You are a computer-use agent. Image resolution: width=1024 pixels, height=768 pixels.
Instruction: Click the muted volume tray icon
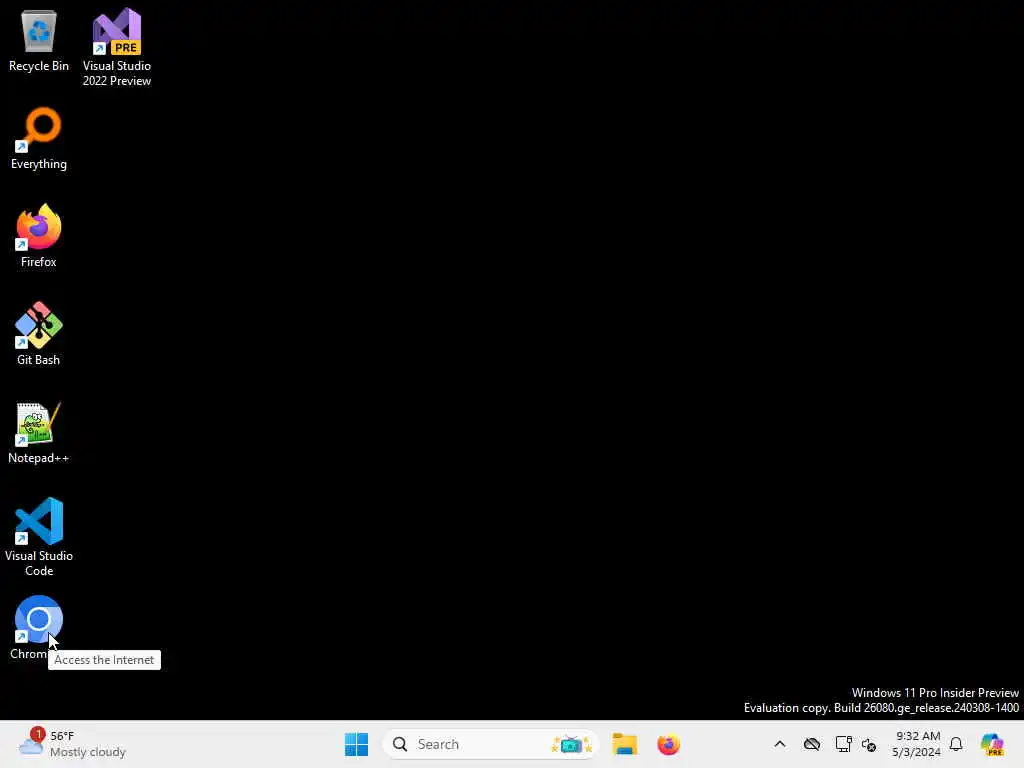[x=869, y=744]
